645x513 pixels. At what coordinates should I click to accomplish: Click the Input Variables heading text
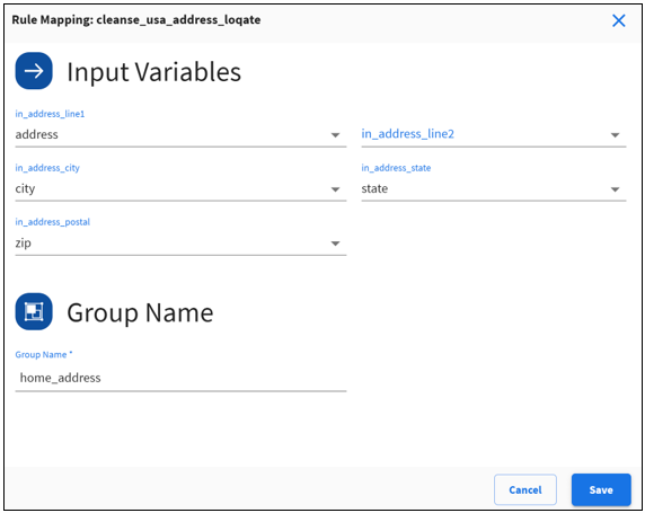pos(154,72)
